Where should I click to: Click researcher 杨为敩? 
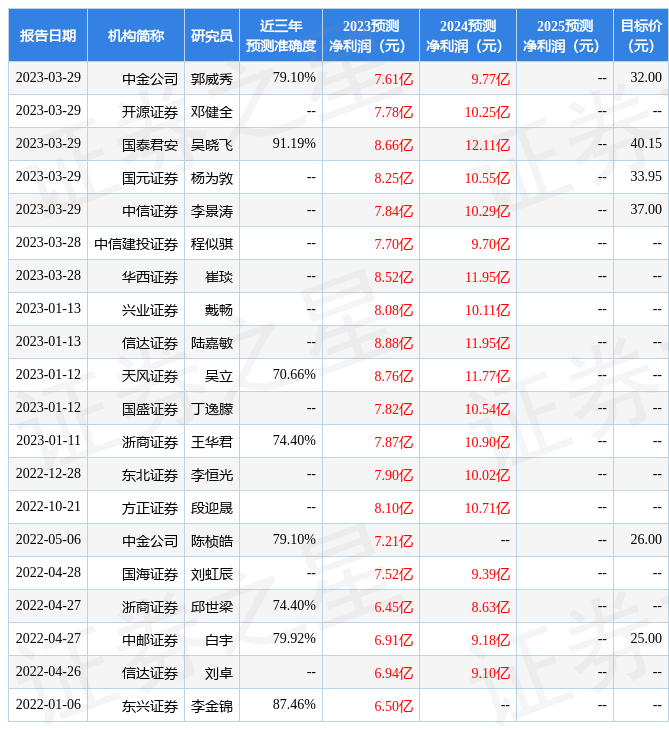click(x=212, y=178)
